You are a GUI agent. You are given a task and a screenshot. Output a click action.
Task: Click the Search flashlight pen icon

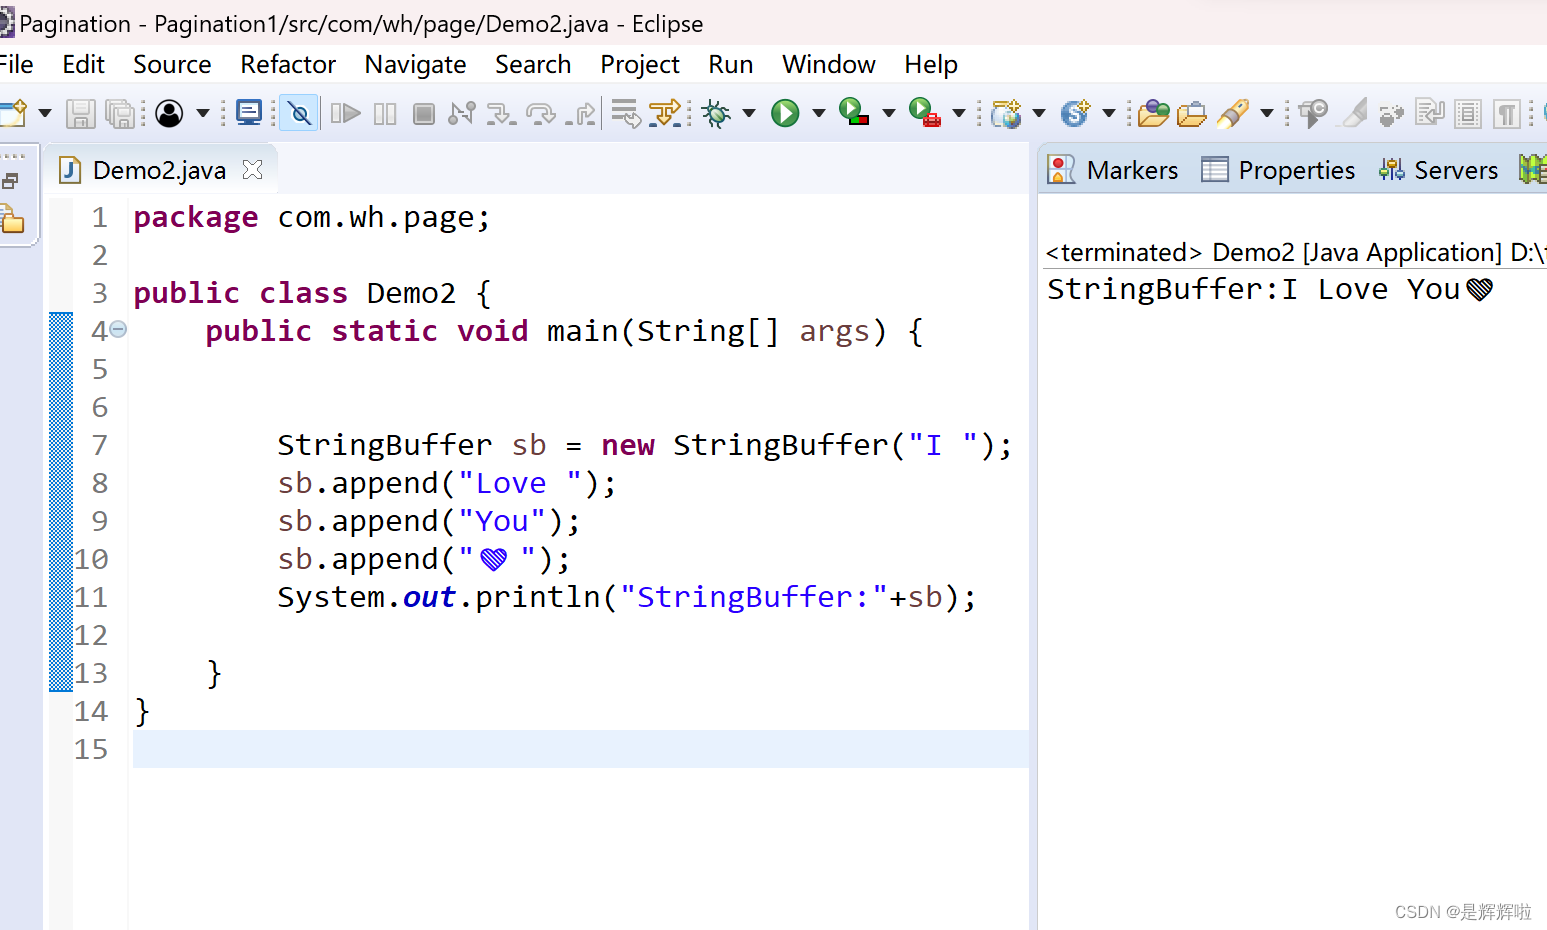[1234, 113]
